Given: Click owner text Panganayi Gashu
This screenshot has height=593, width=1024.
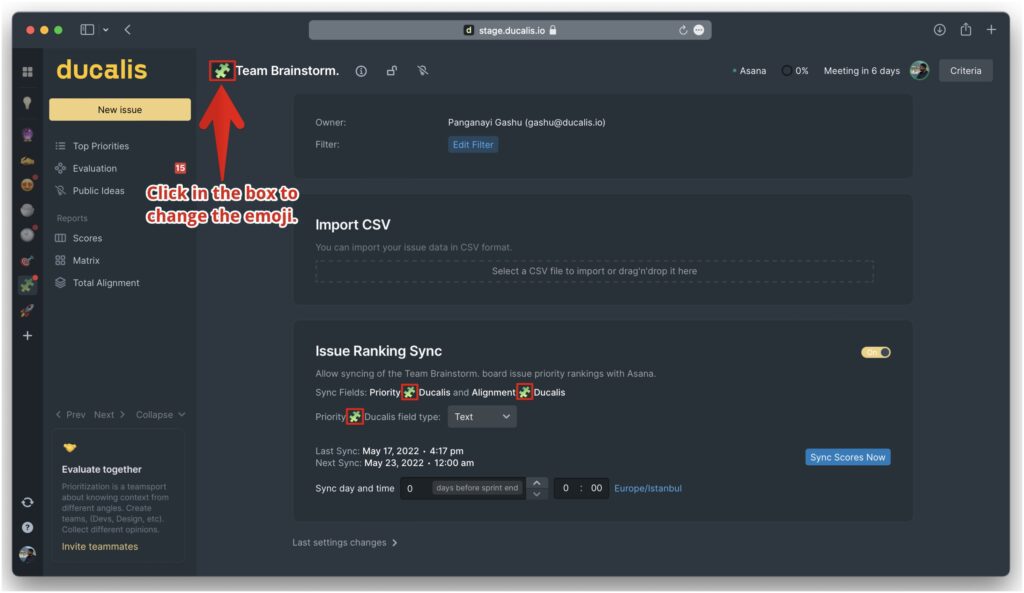Looking at the screenshot, I should (526, 123).
